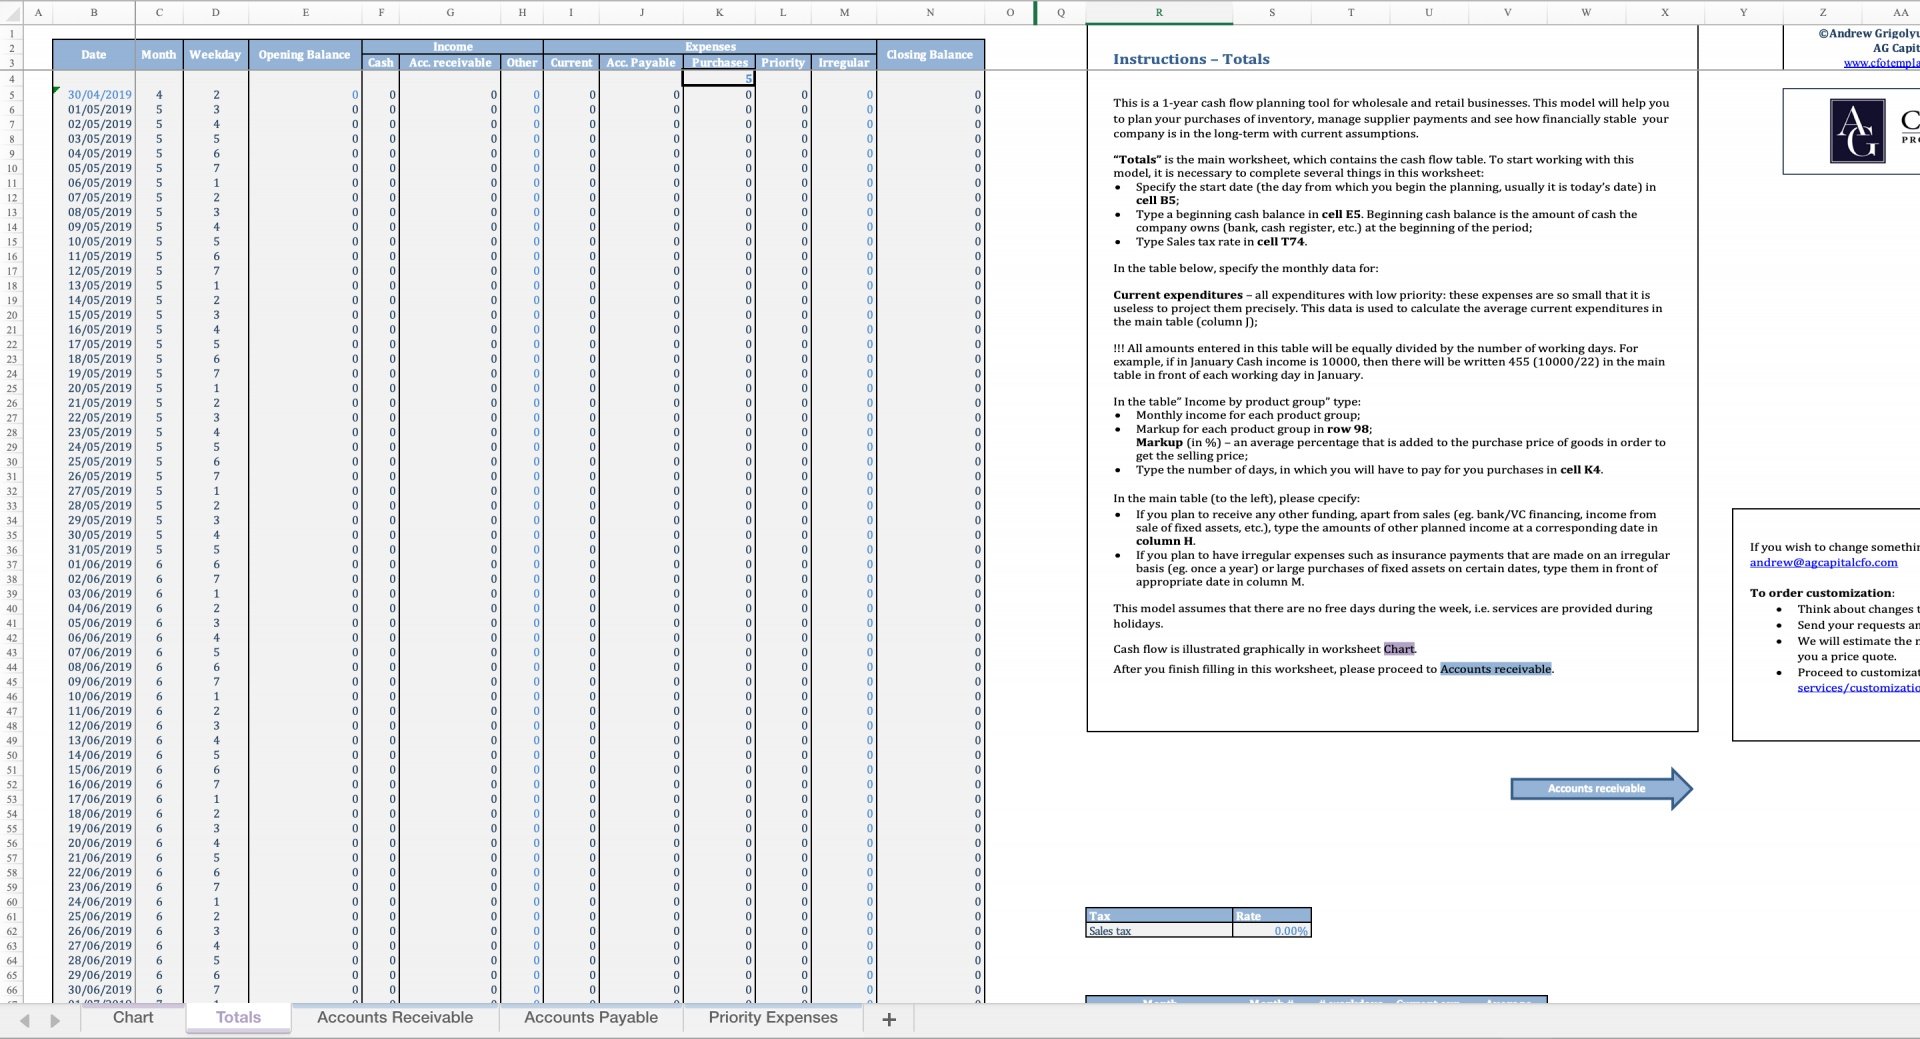Select the Totals sheet tab
Viewport: 1920px width, 1039px height.
point(238,1017)
